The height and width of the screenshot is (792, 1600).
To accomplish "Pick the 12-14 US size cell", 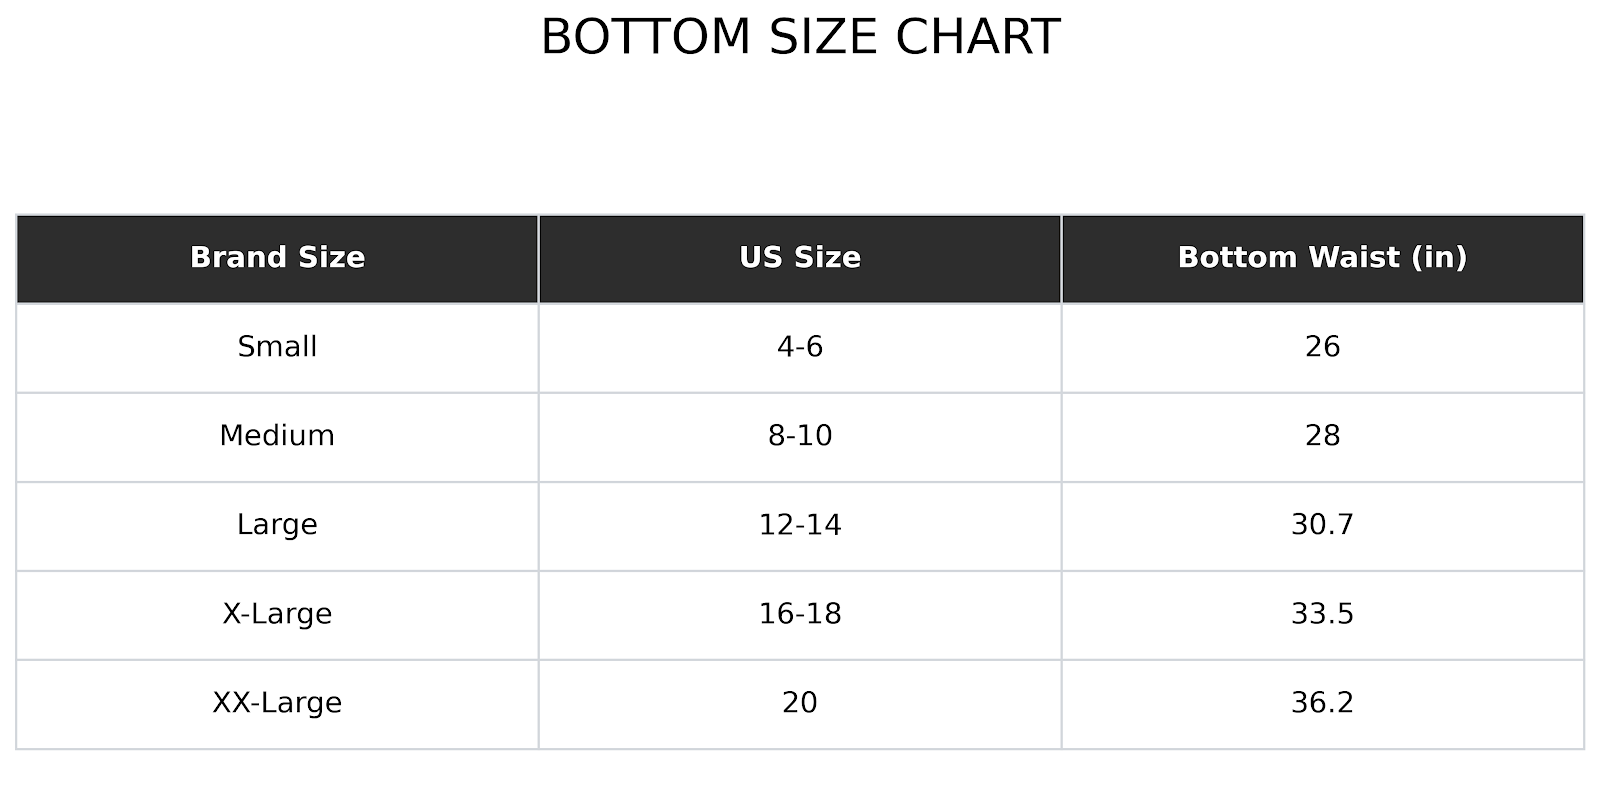I will coord(800,525).
